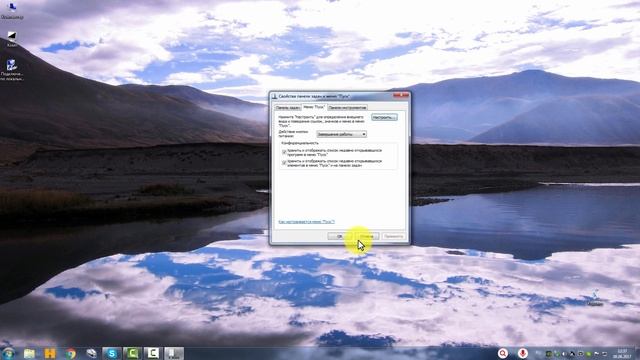Open the power button action dropdown
The height and width of the screenshot is (360, 640).
(342, 134)
